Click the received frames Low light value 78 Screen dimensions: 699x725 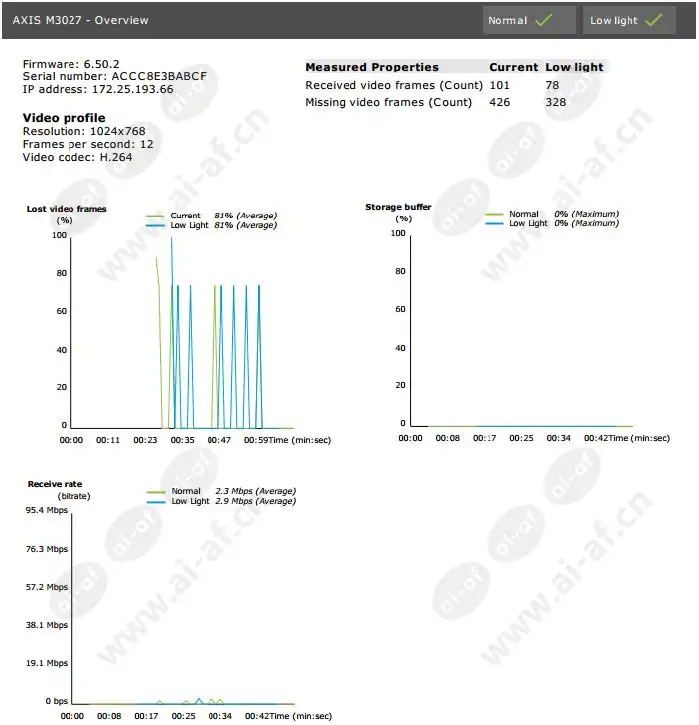pos(552,85)
